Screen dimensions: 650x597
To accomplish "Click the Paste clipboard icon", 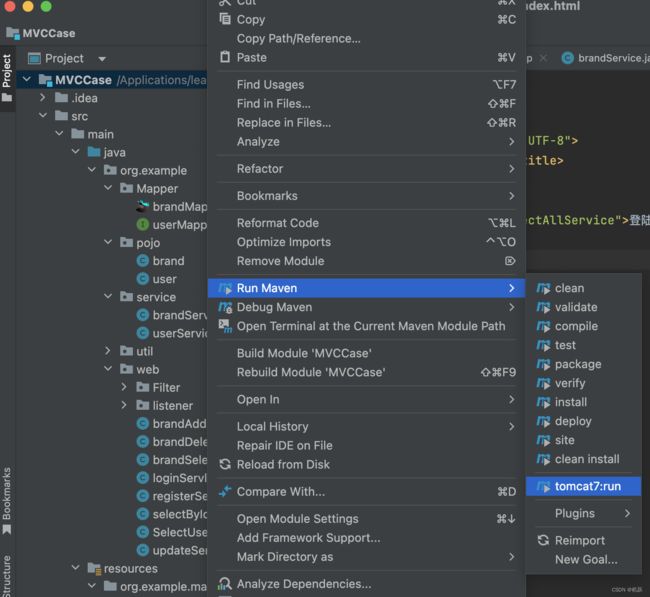I will tap(225, 57).
